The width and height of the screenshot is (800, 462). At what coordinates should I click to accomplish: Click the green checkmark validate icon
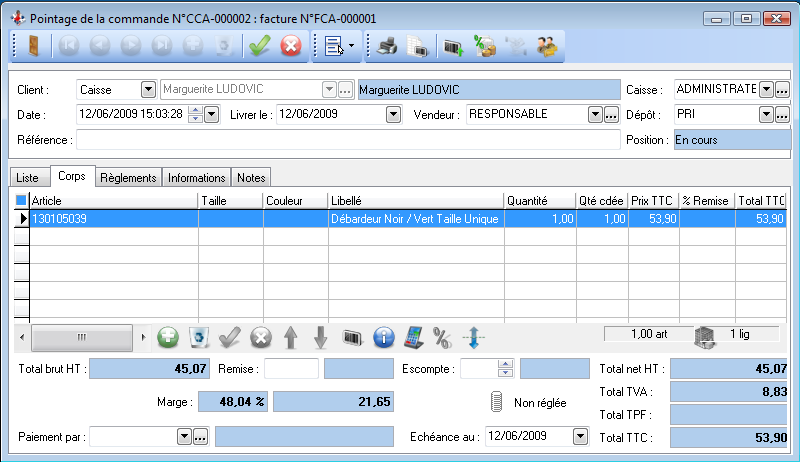[x=260, y=45]
